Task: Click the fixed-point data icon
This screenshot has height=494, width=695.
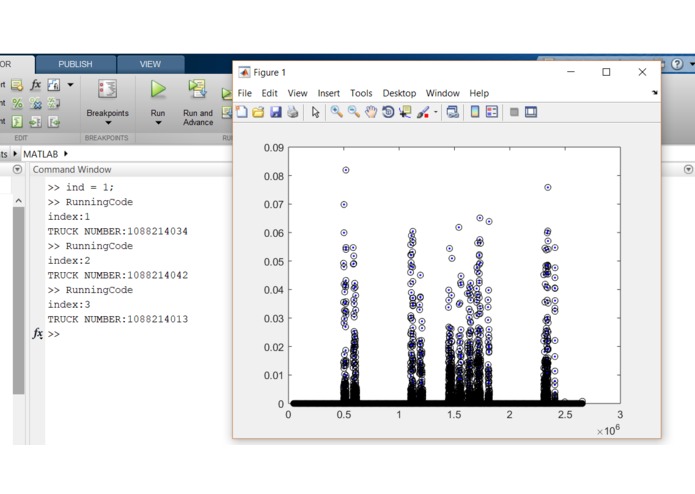Action: pyautogui.click(x=54, y=85)
